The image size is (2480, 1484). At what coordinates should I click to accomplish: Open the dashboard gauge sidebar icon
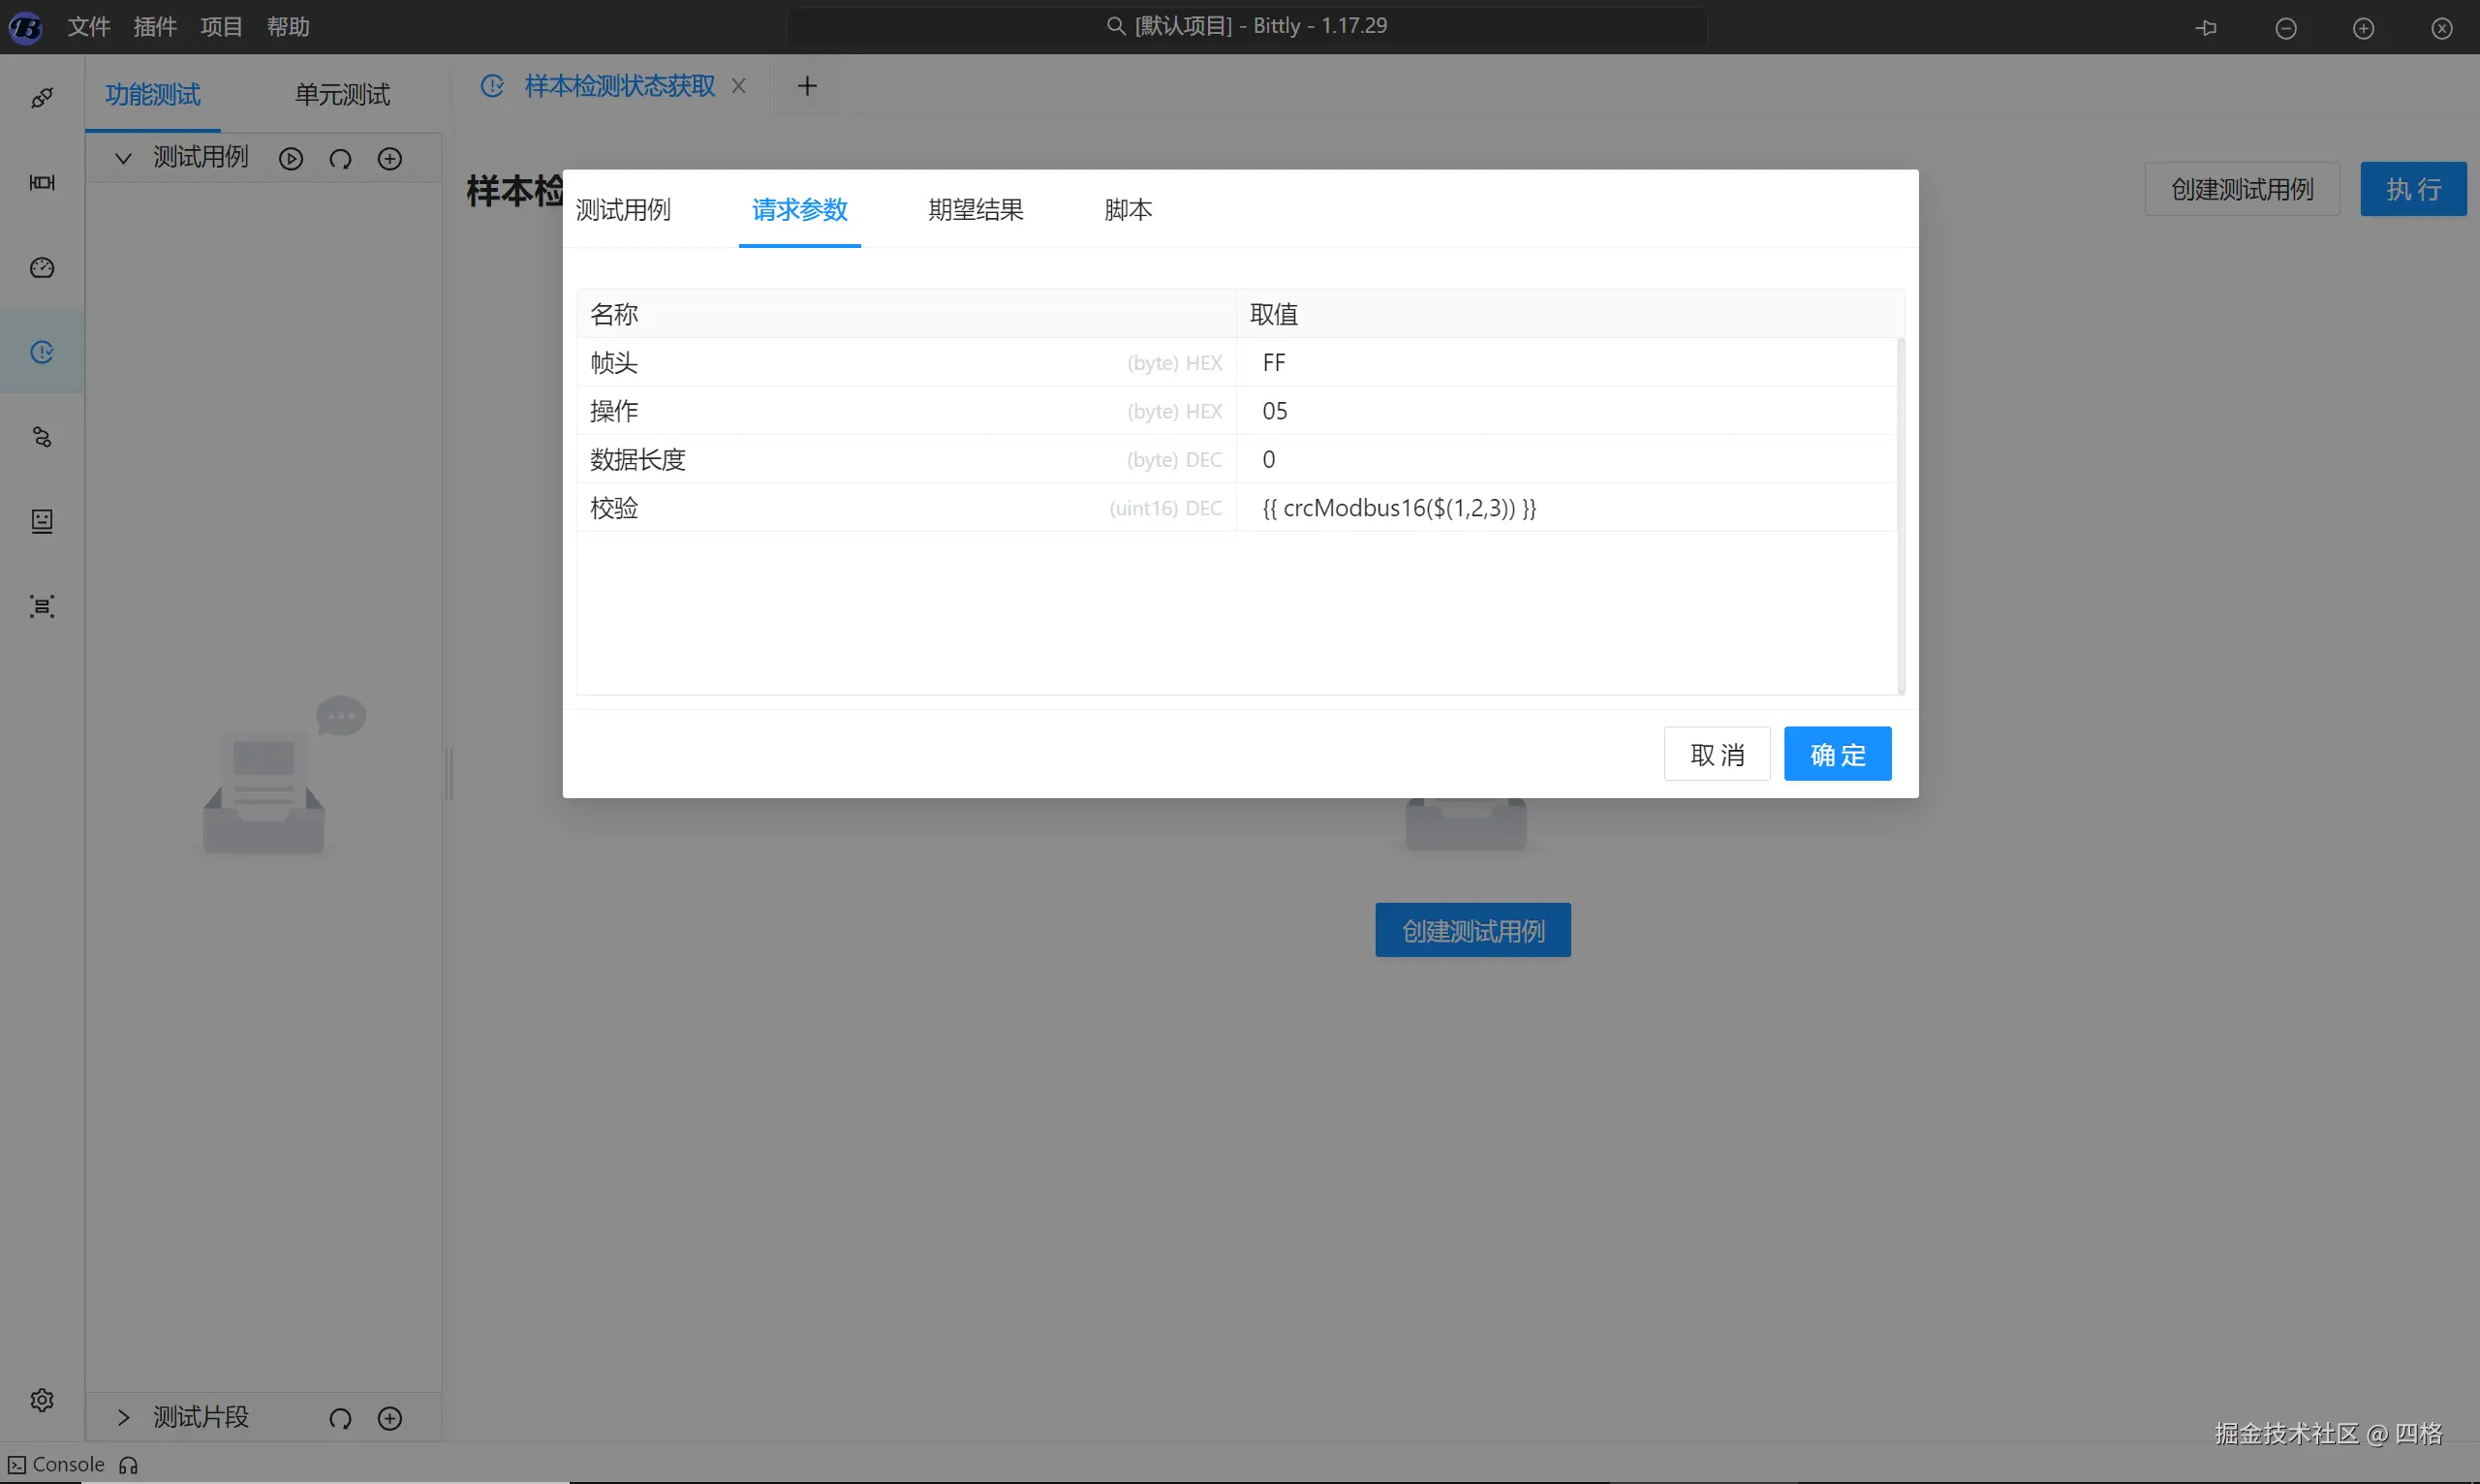42,267
